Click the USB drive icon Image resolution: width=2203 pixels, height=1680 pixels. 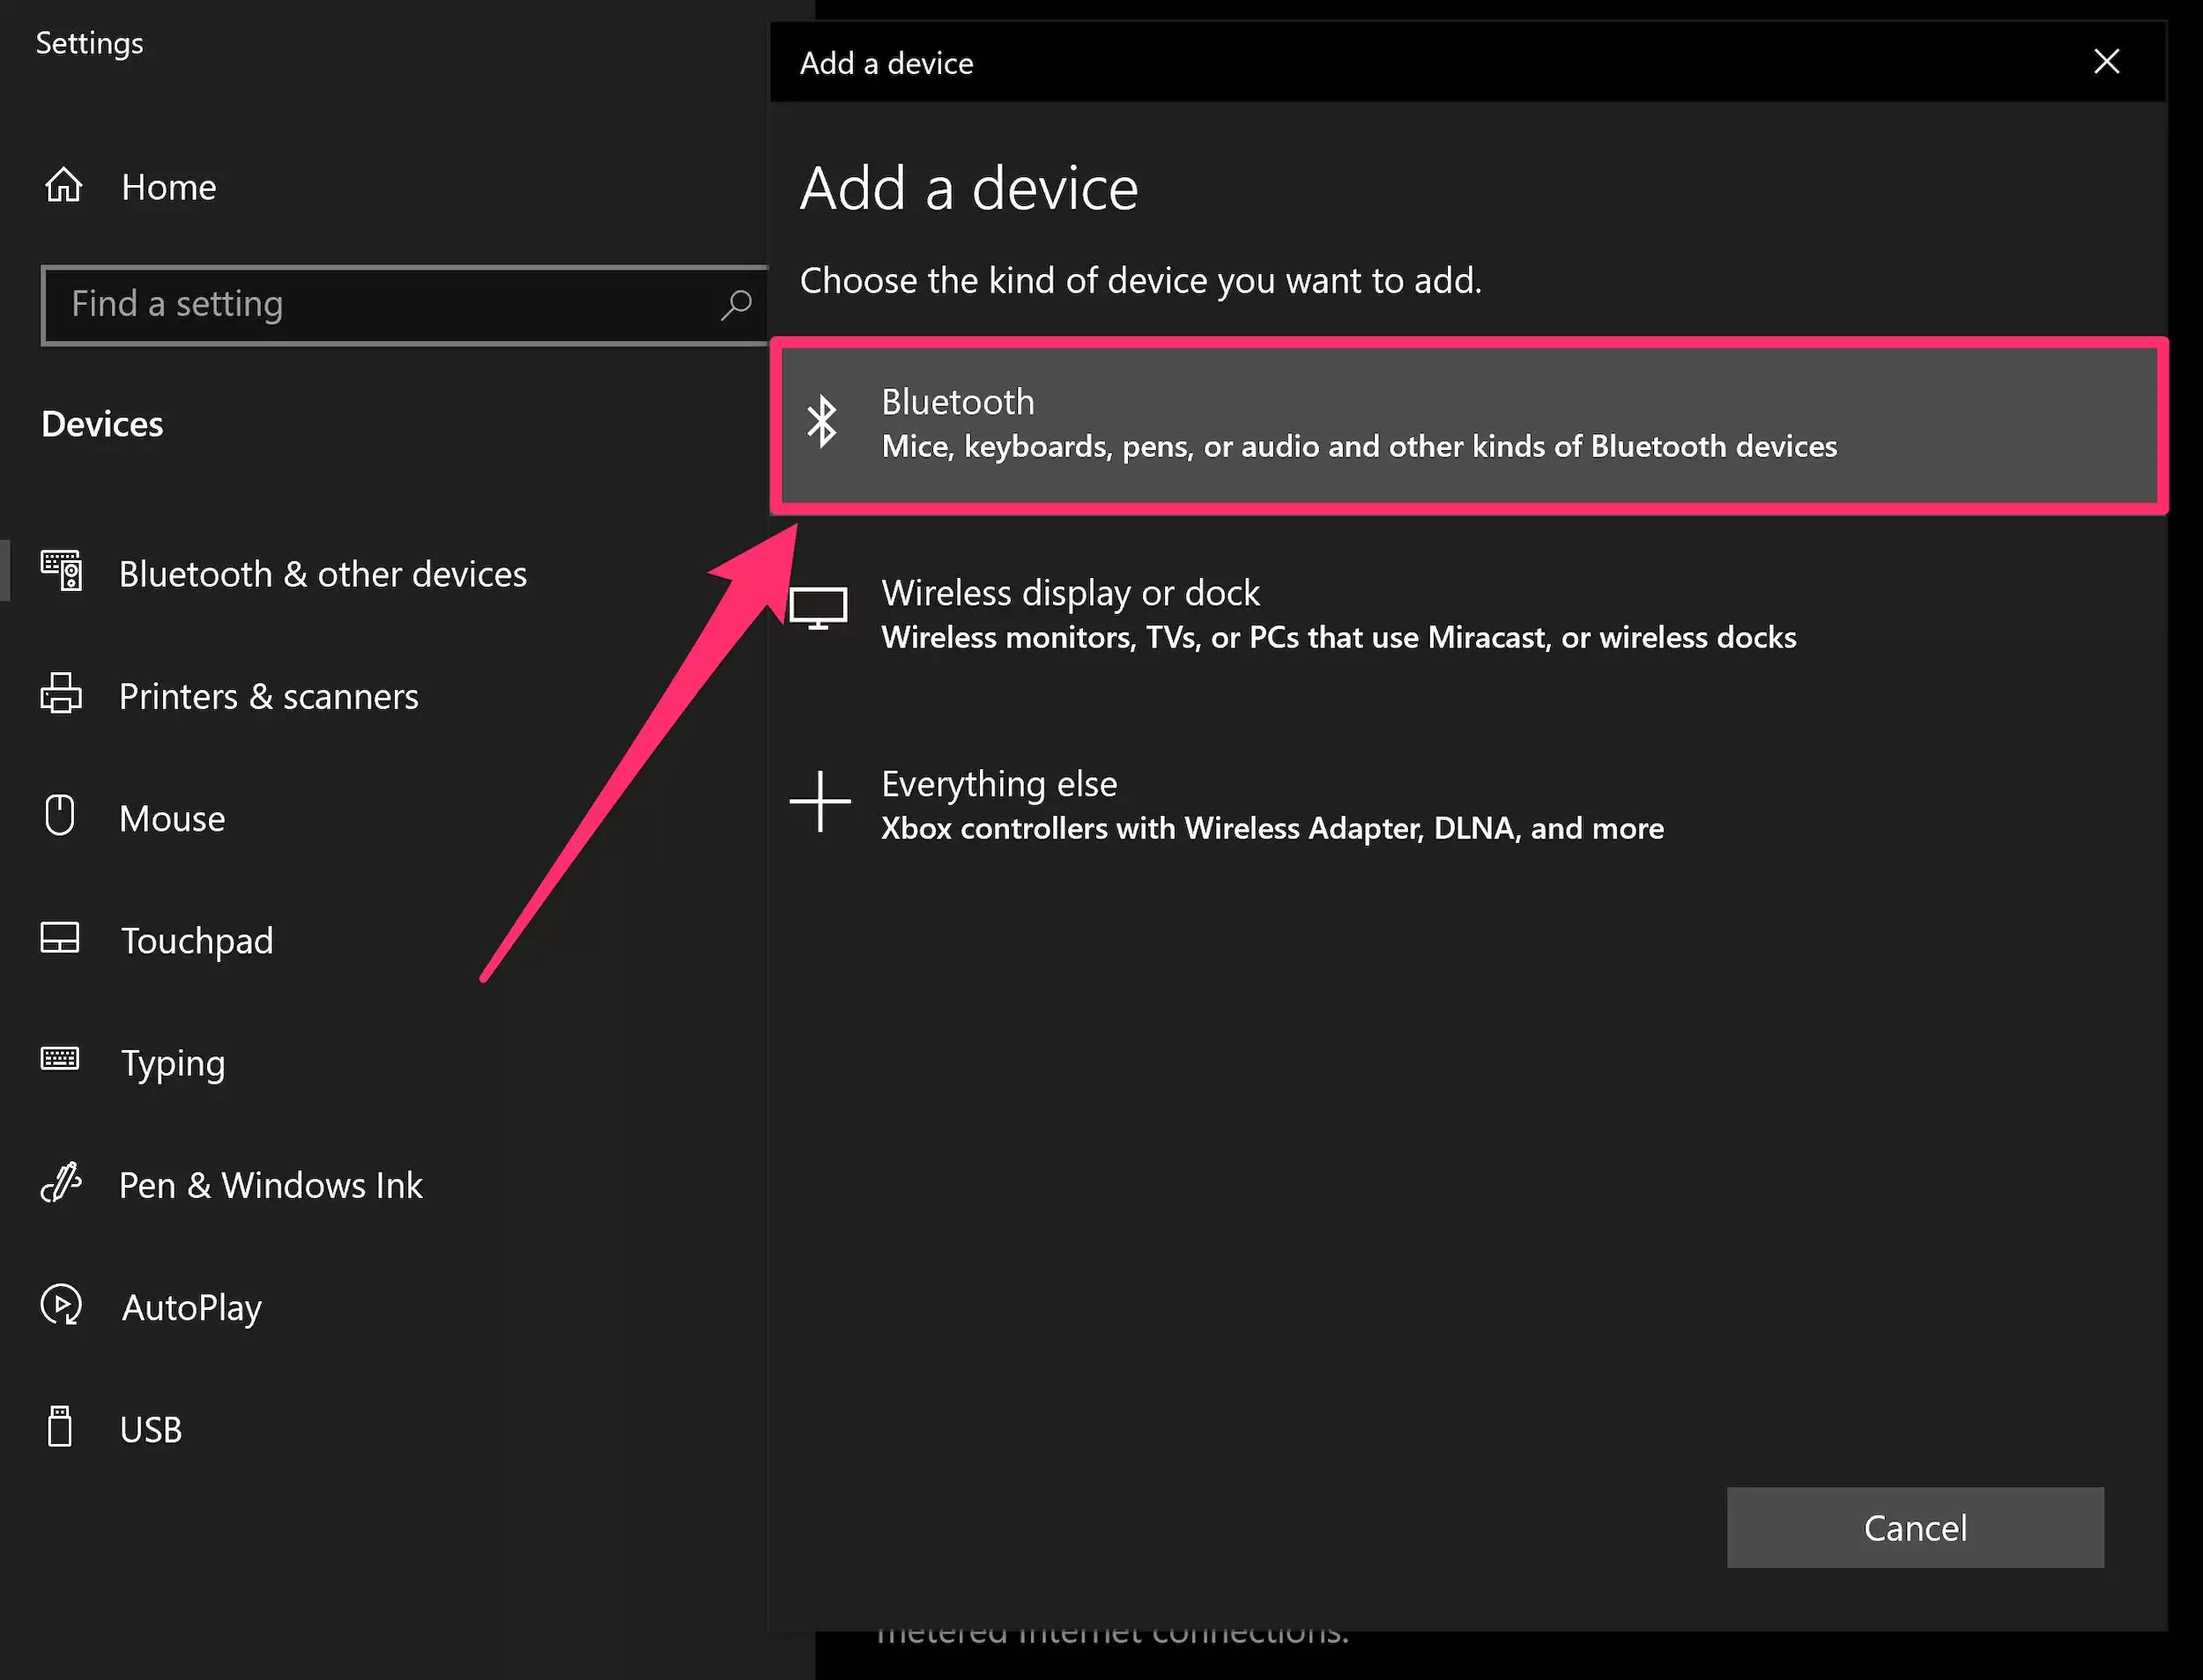click(60, 1428)
